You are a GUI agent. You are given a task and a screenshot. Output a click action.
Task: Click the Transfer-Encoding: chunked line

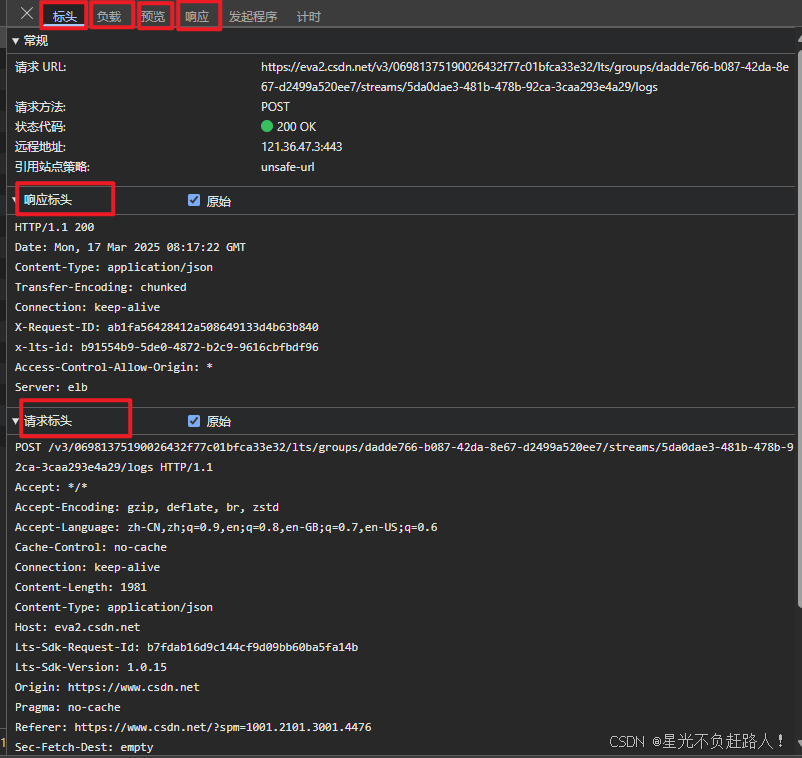point(100,287)
